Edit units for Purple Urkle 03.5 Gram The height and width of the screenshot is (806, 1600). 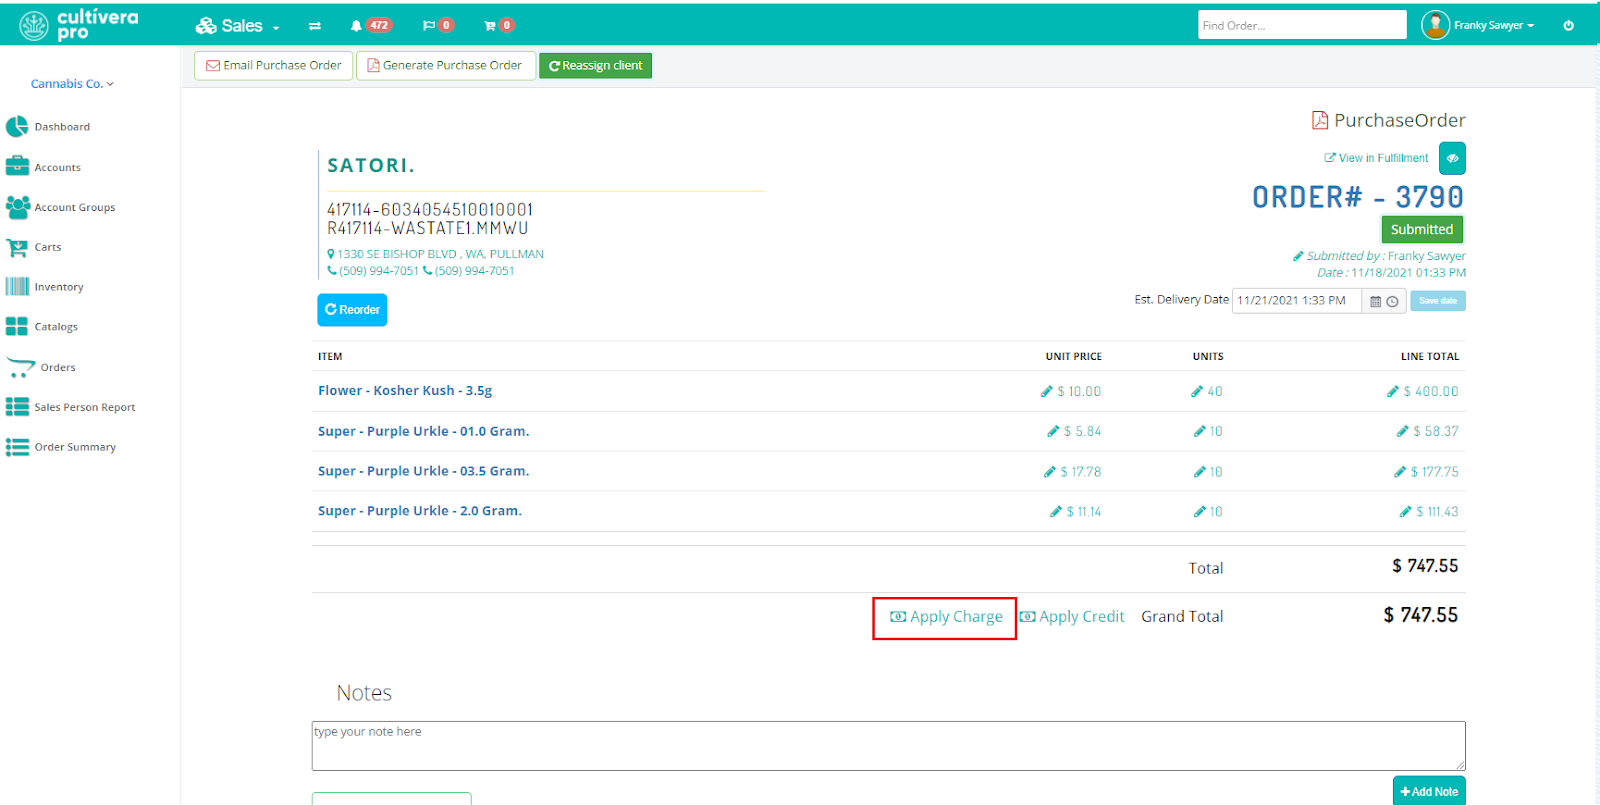pos(1199,472)
